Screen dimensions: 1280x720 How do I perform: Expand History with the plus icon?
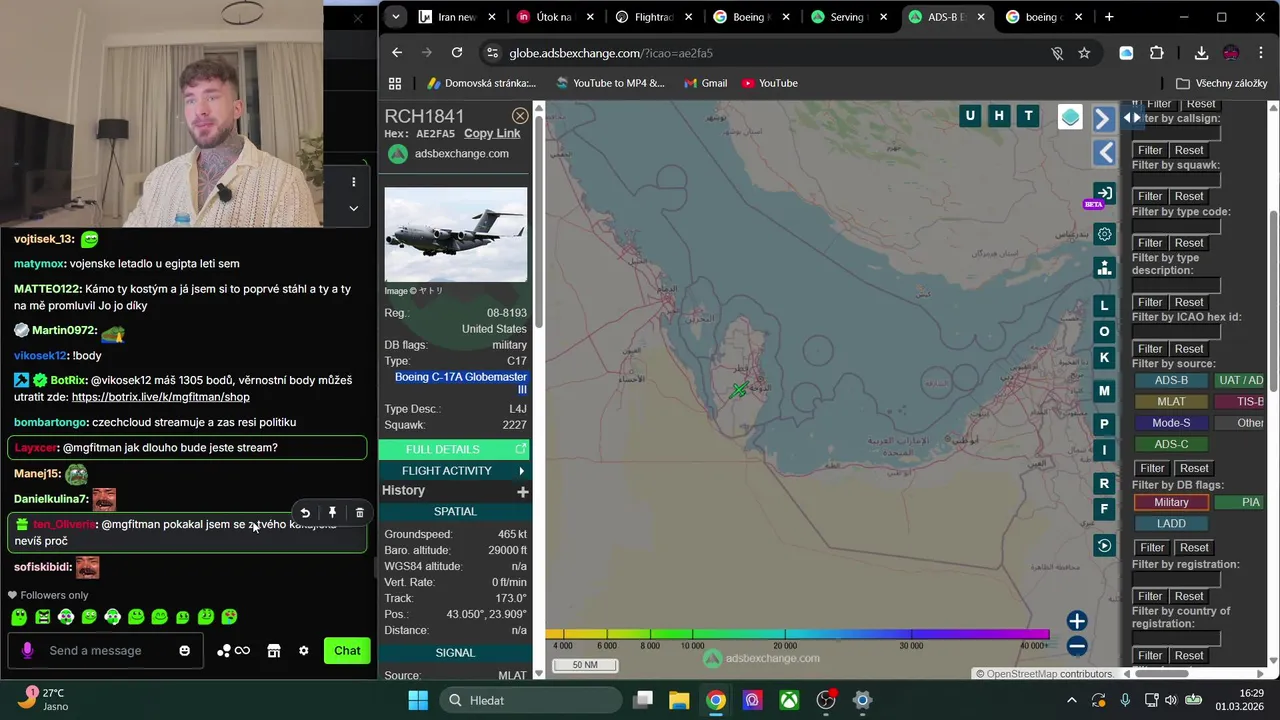tap(522, 492)
